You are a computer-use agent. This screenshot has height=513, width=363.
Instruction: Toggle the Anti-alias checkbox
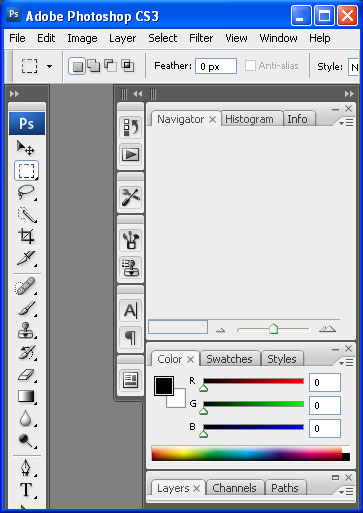point(250,66)
